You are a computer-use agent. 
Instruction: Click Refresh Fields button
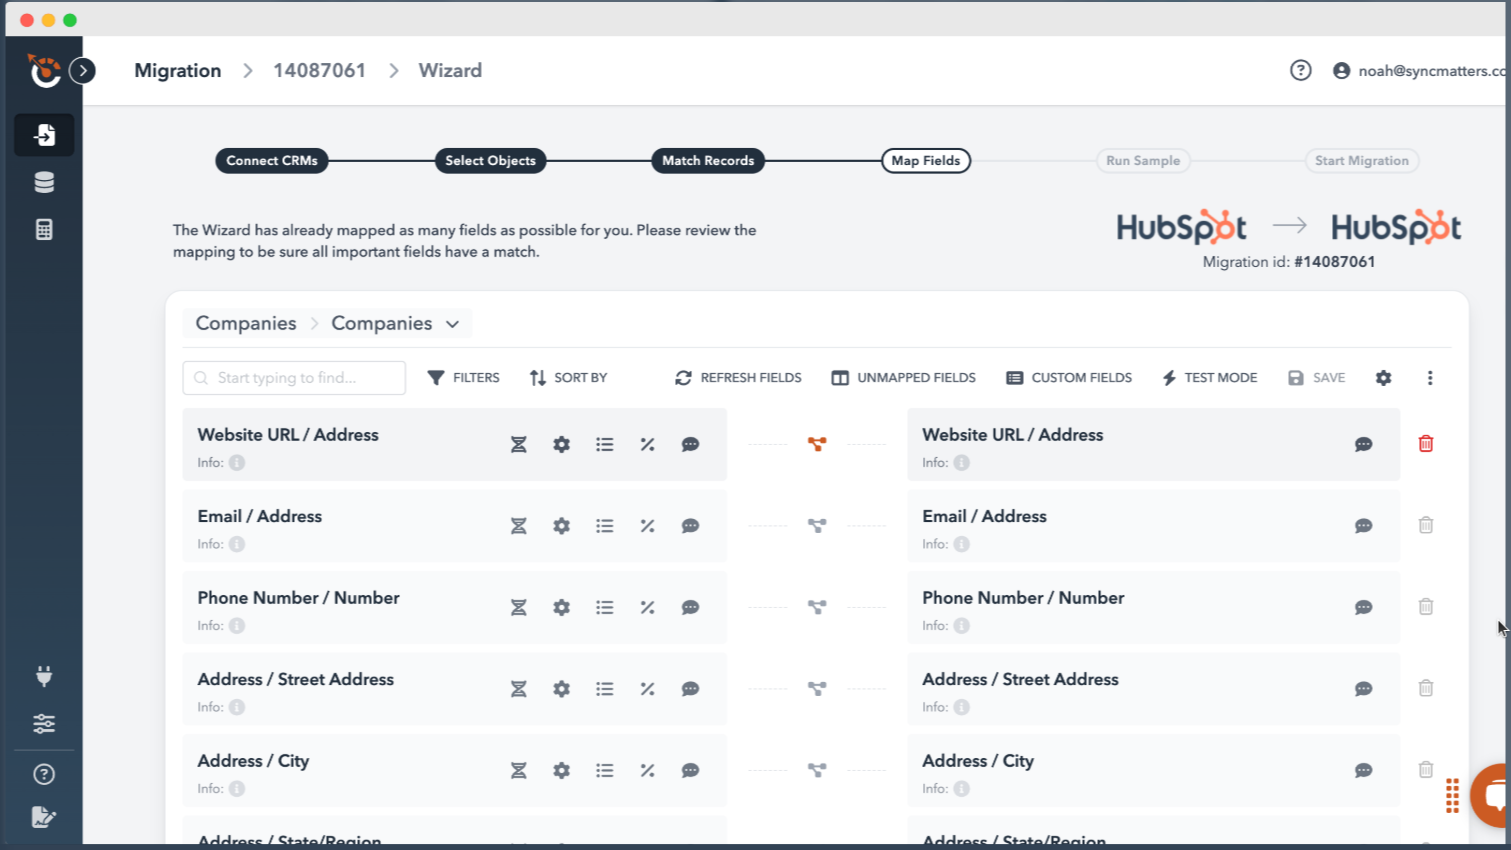738,378
